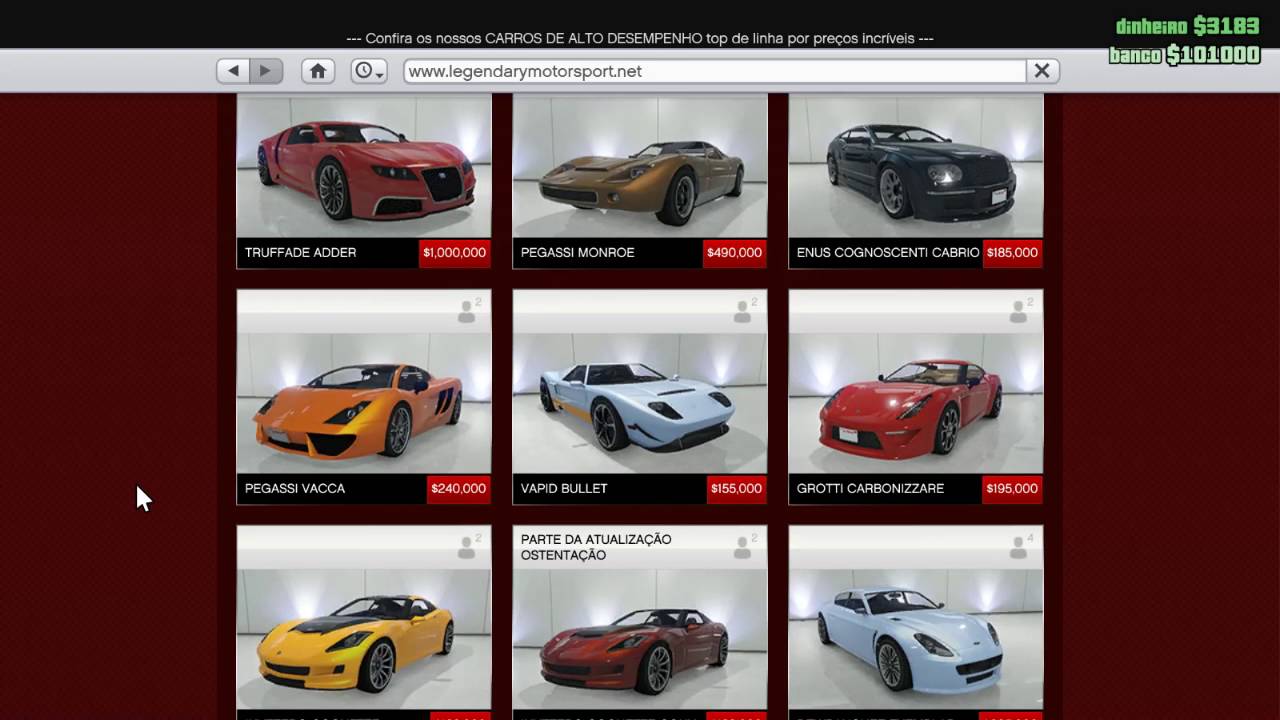Screen dimensions: 1280x720
Task: Click the $490,000 price tag
Action: [734, 253]
